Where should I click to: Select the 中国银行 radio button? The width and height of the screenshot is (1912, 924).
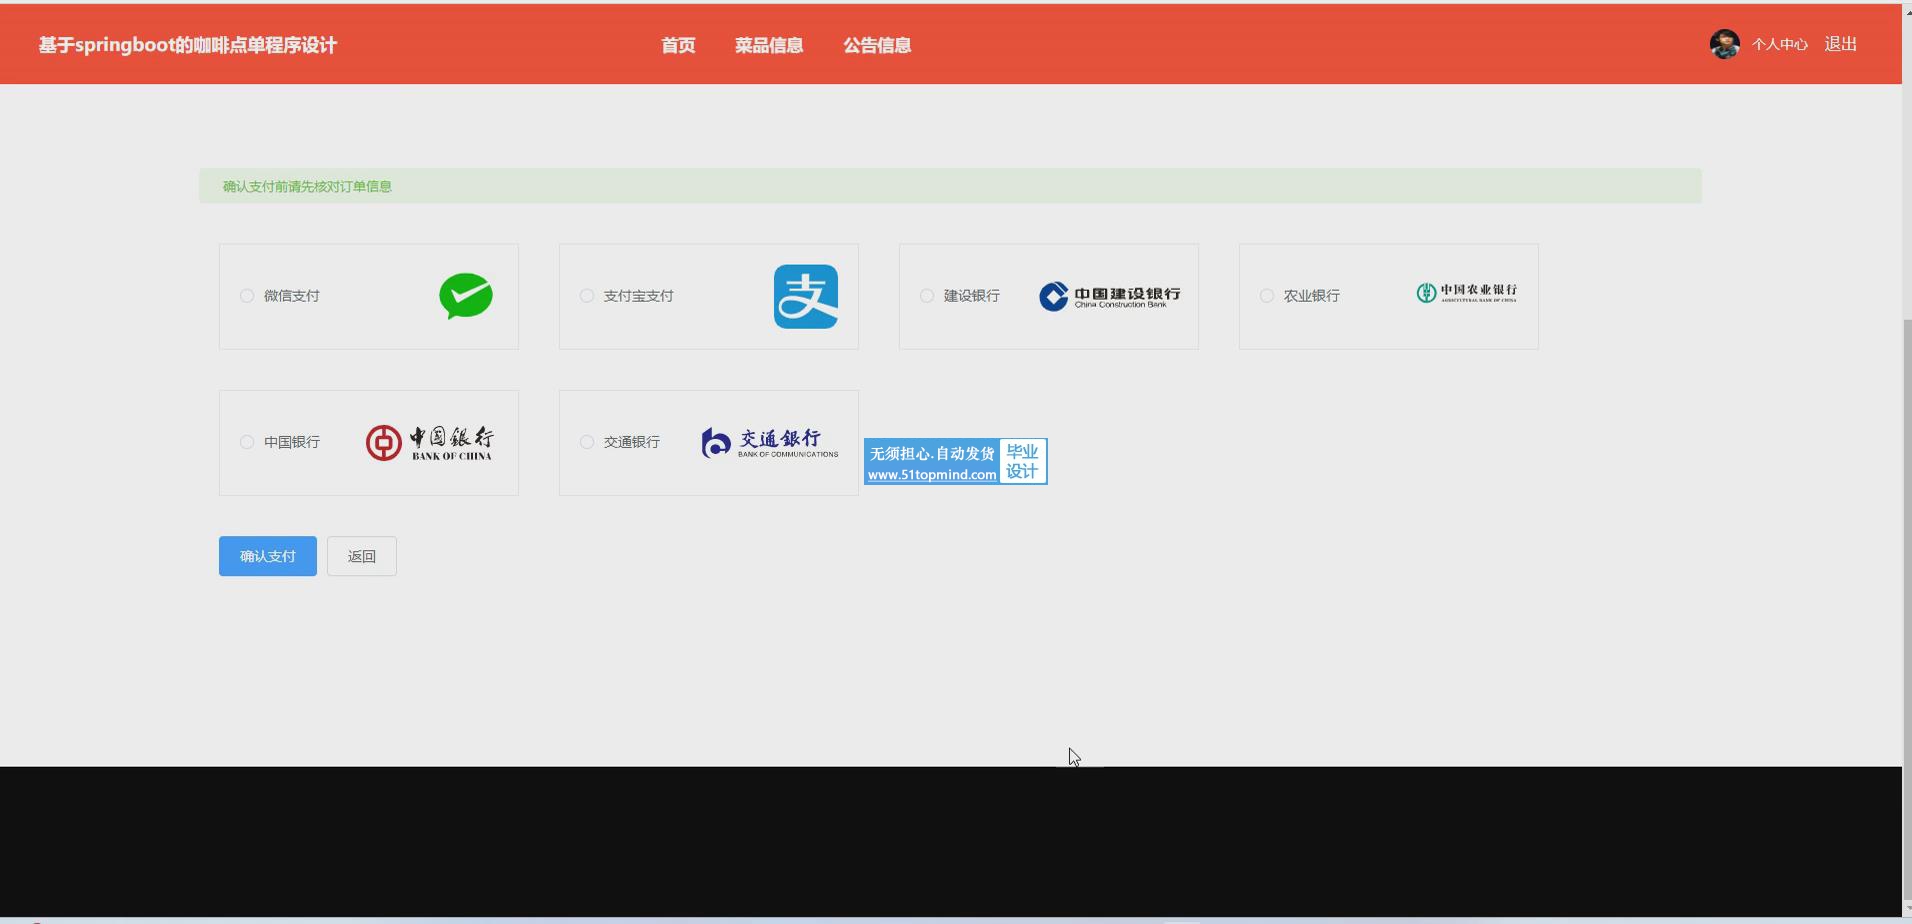click(247, 442)
